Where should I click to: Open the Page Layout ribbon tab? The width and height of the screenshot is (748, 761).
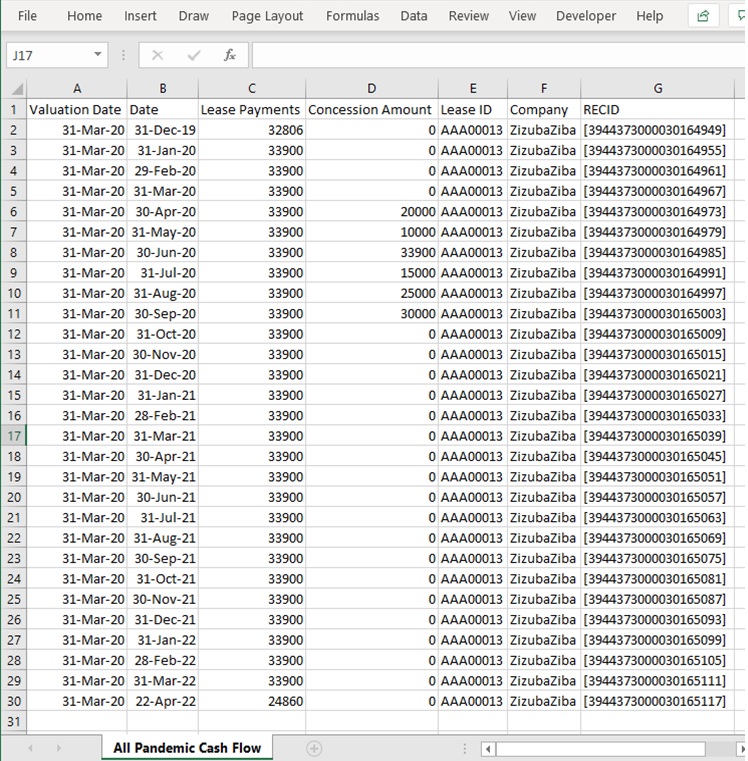click(x=267, y=16)
